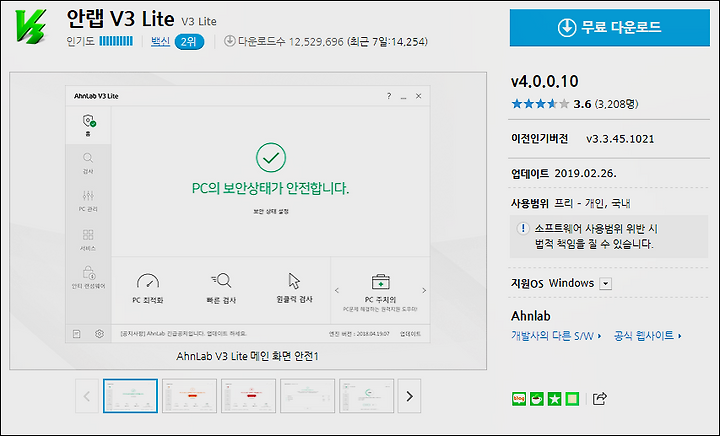Click the 3.6 (3,208명) rating text
This screenshot has height=436, width=720.
coord(606,104)
